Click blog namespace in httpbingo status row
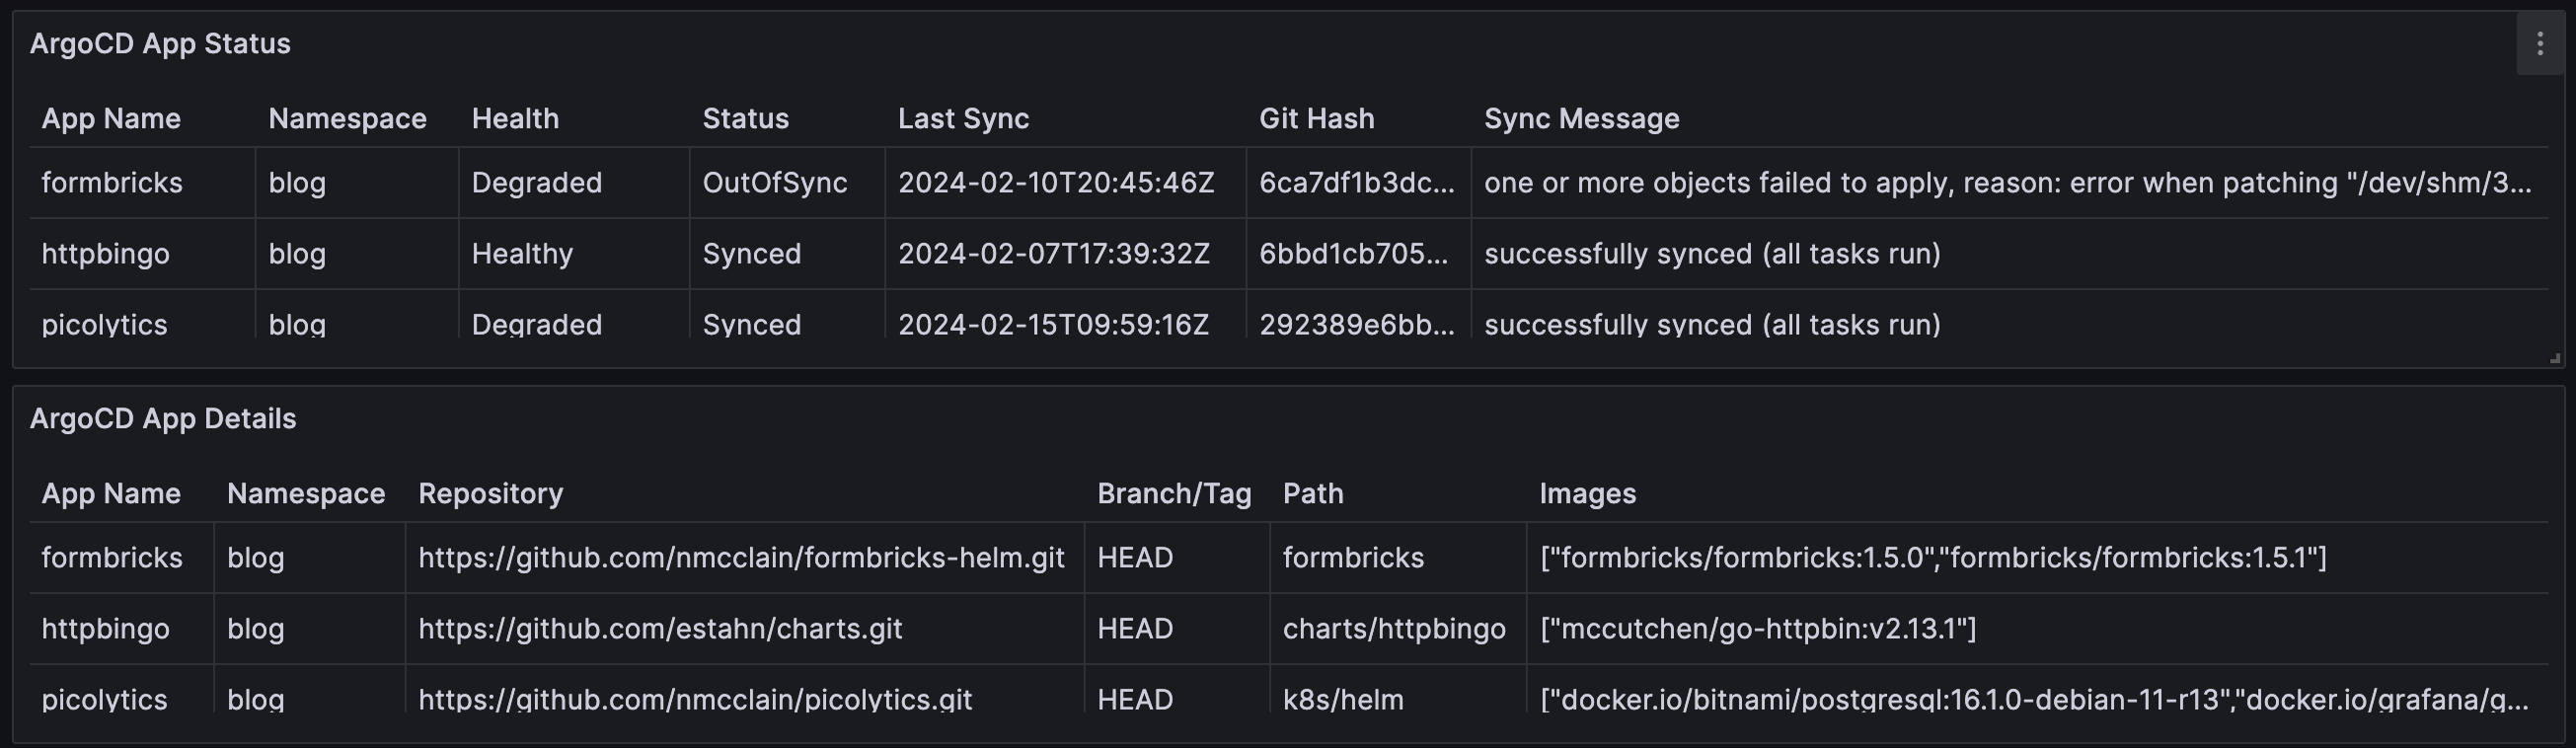2576x748 pixels. (x=297, y=254)
